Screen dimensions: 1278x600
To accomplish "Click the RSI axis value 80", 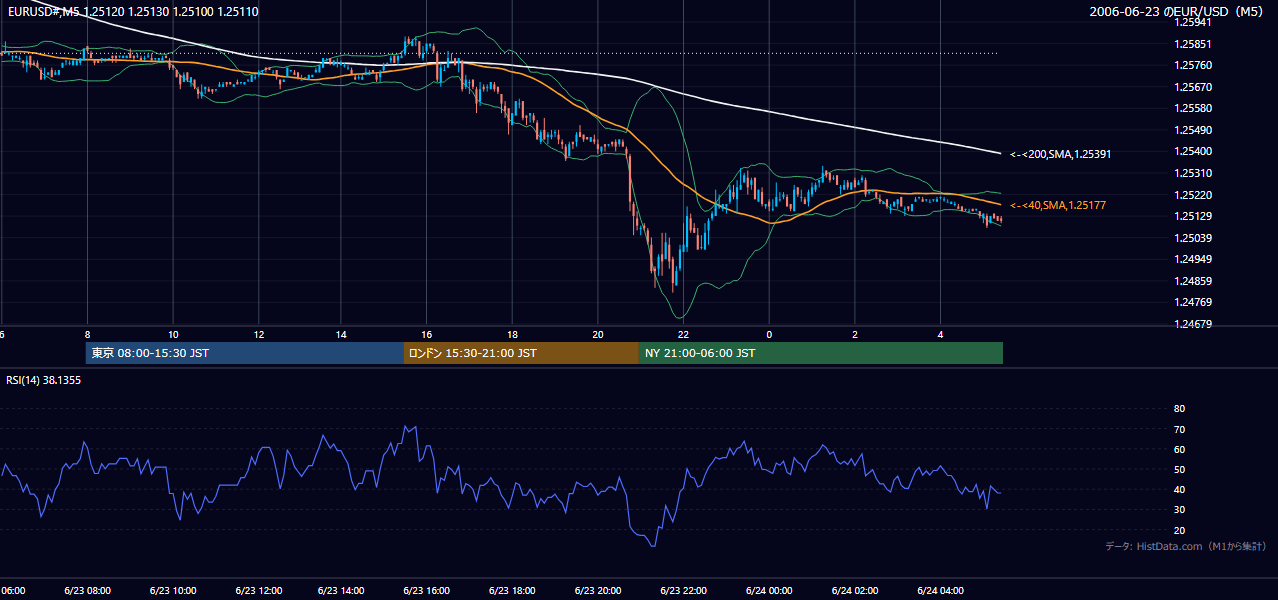I will pos(1179,409).
